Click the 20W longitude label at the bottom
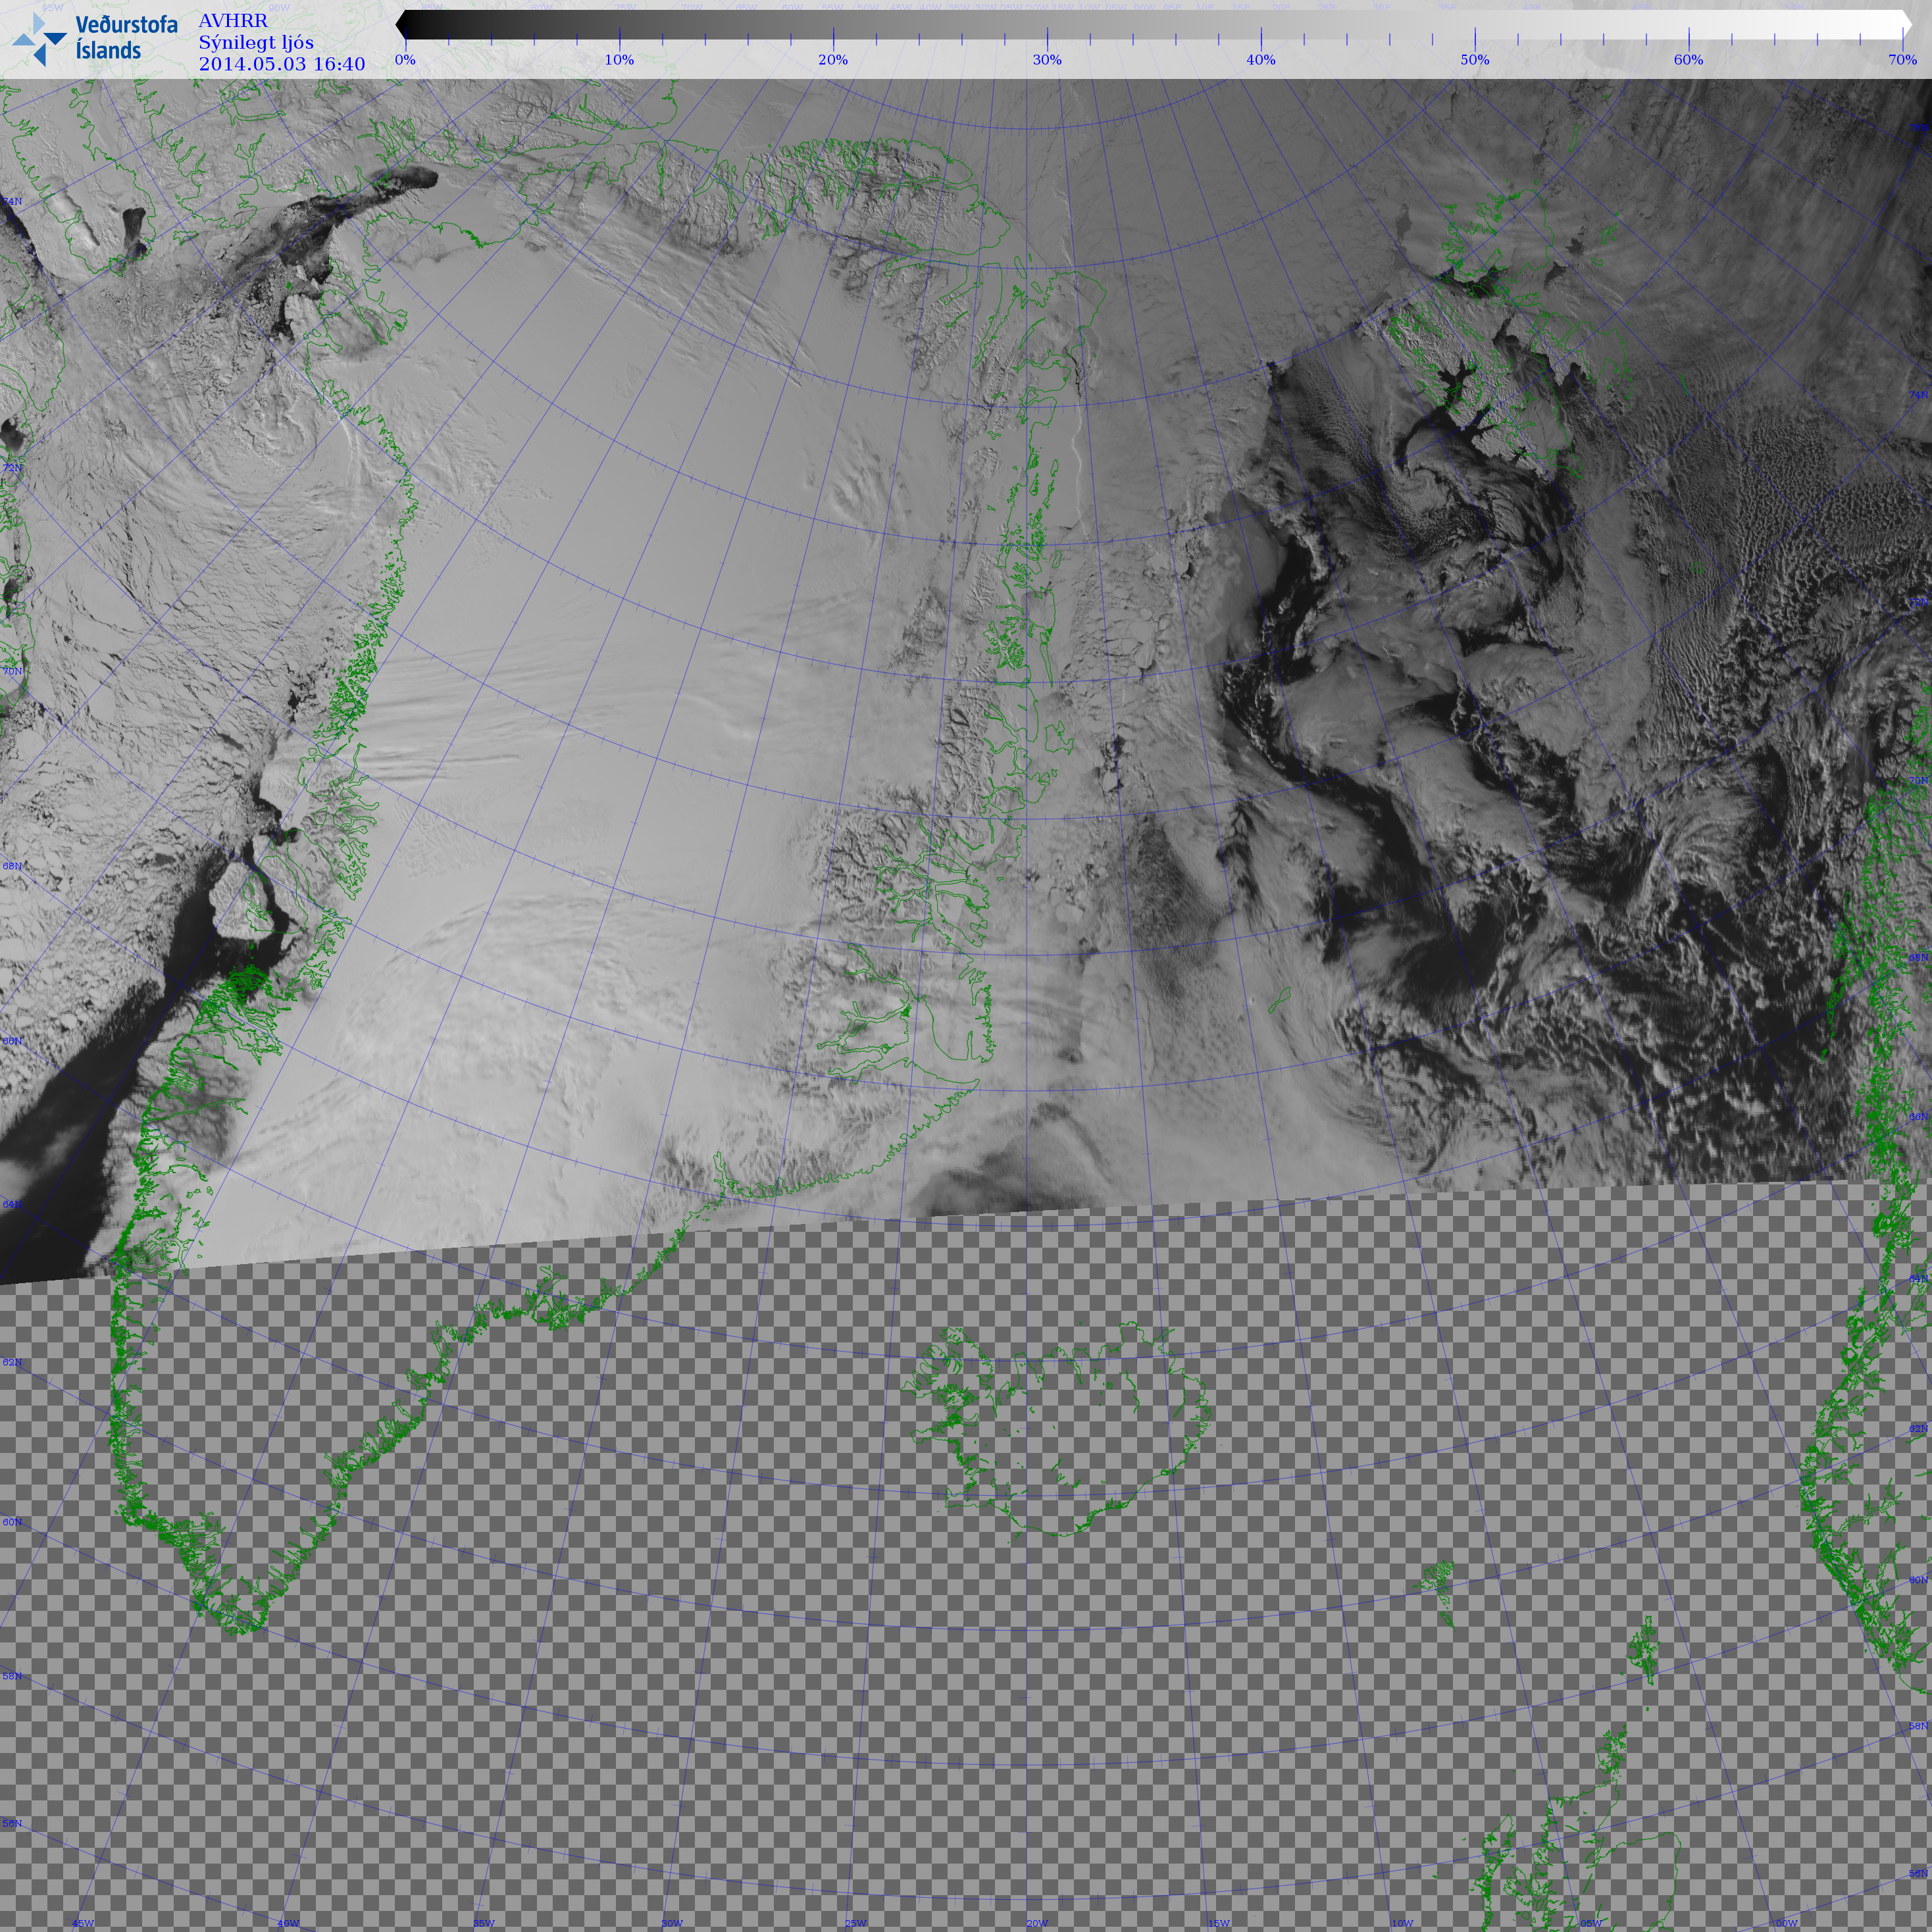Viewport: 1932px width, 1932px height. coord(1037,1923)
